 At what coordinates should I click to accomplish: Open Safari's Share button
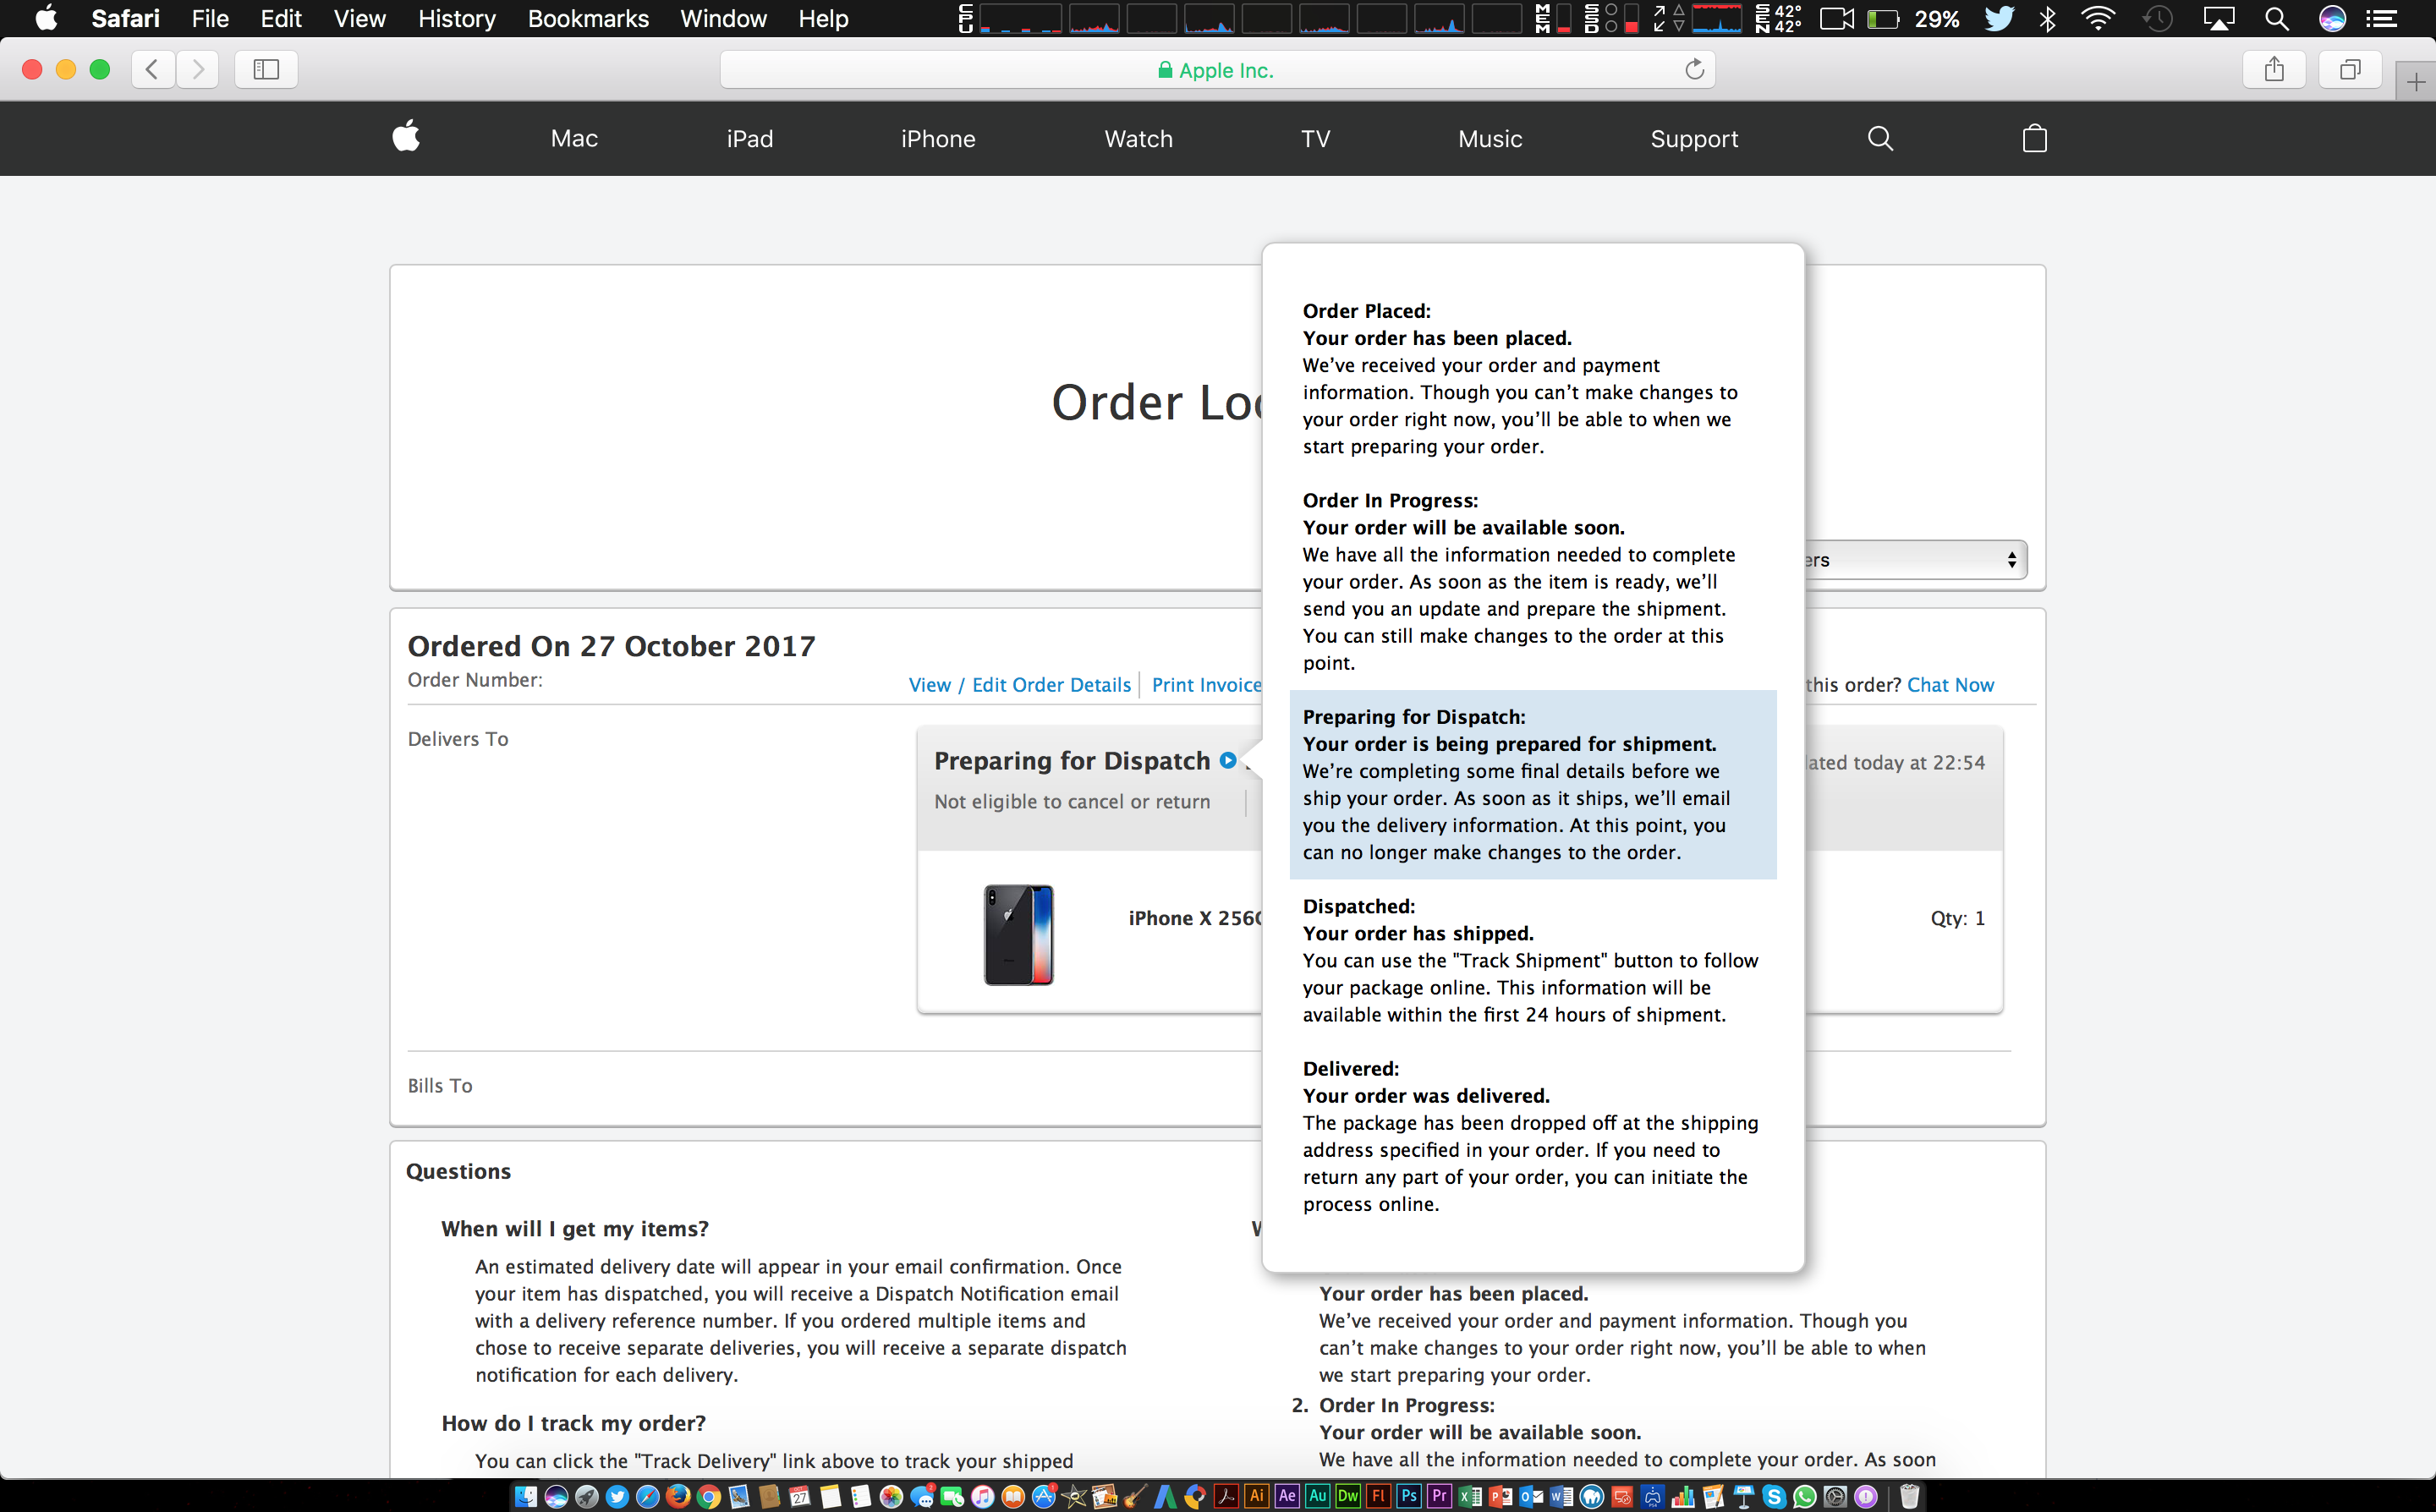pos(2274,69)
